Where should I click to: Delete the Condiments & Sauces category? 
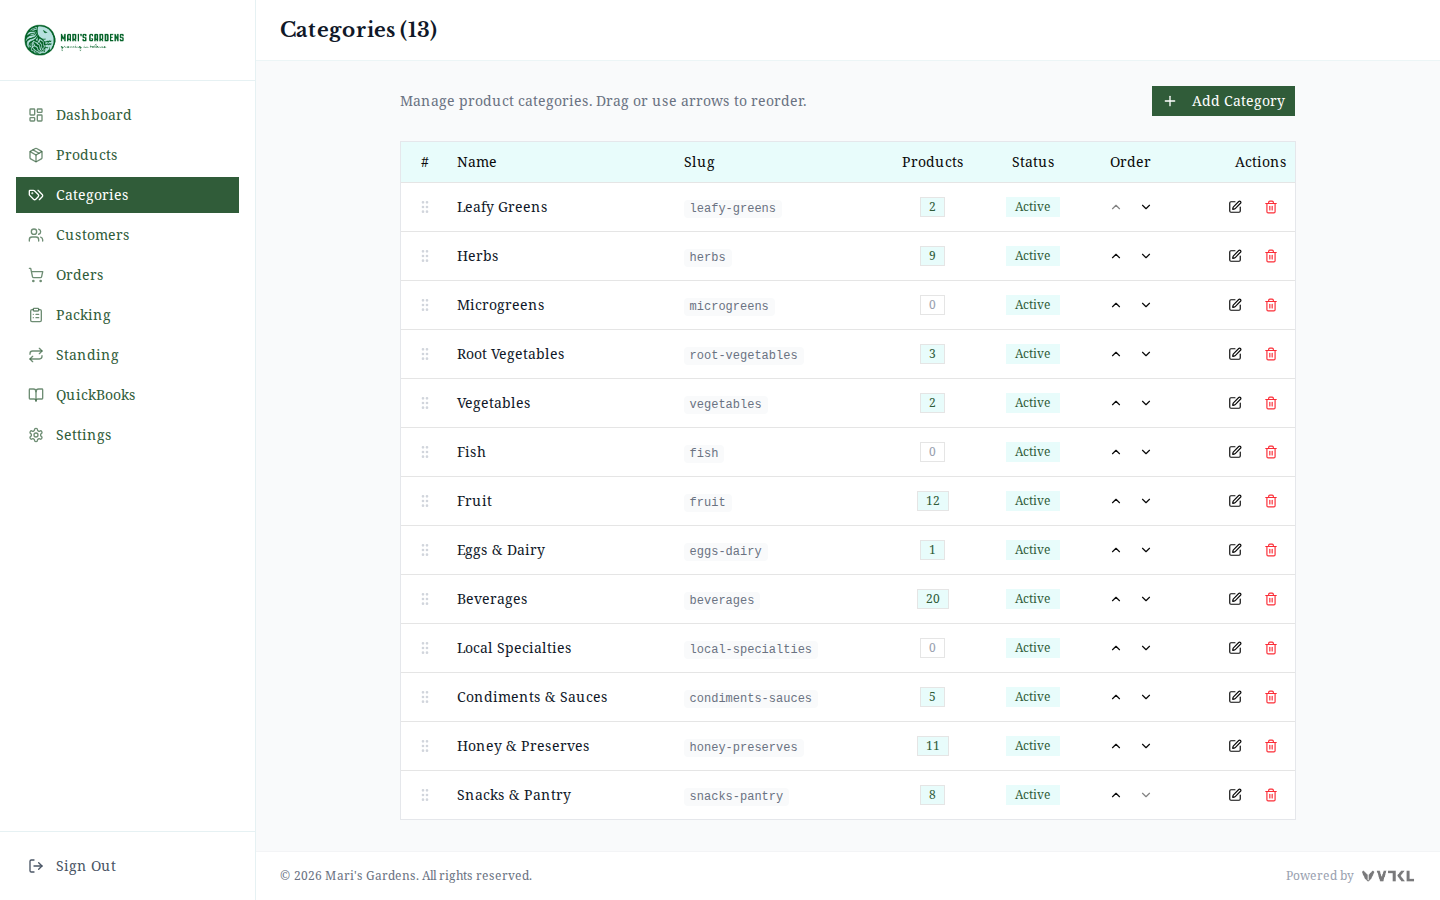pos(1271,697)
